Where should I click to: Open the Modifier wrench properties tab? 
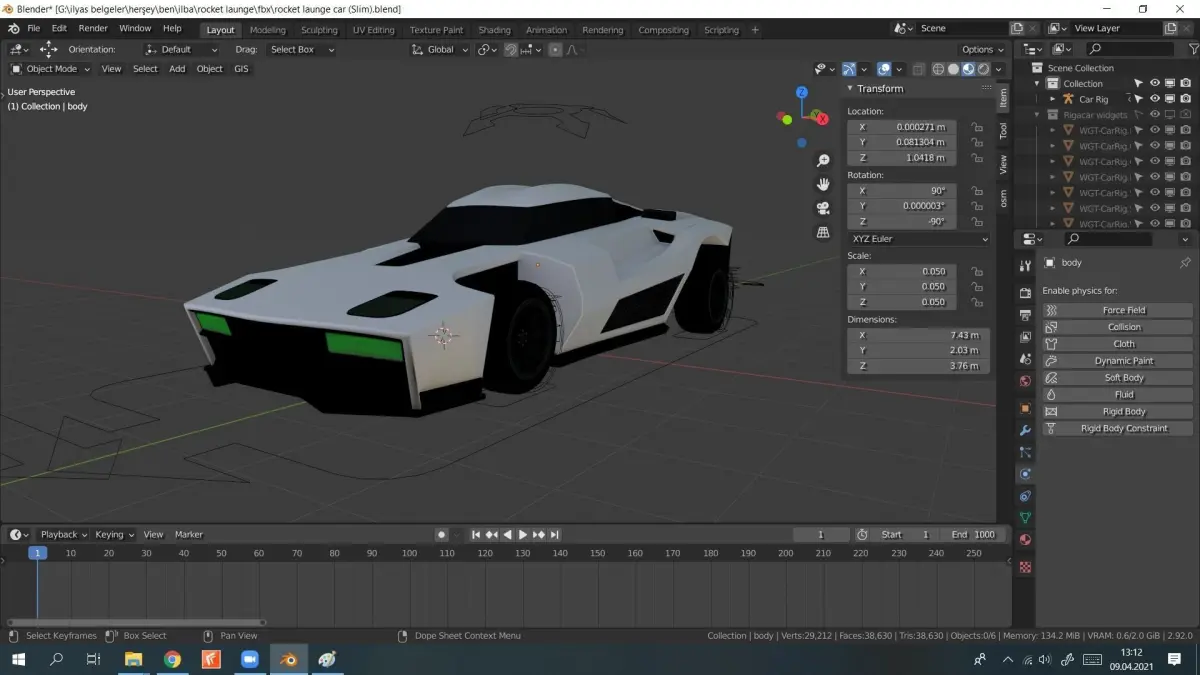tap(1025, 430)
